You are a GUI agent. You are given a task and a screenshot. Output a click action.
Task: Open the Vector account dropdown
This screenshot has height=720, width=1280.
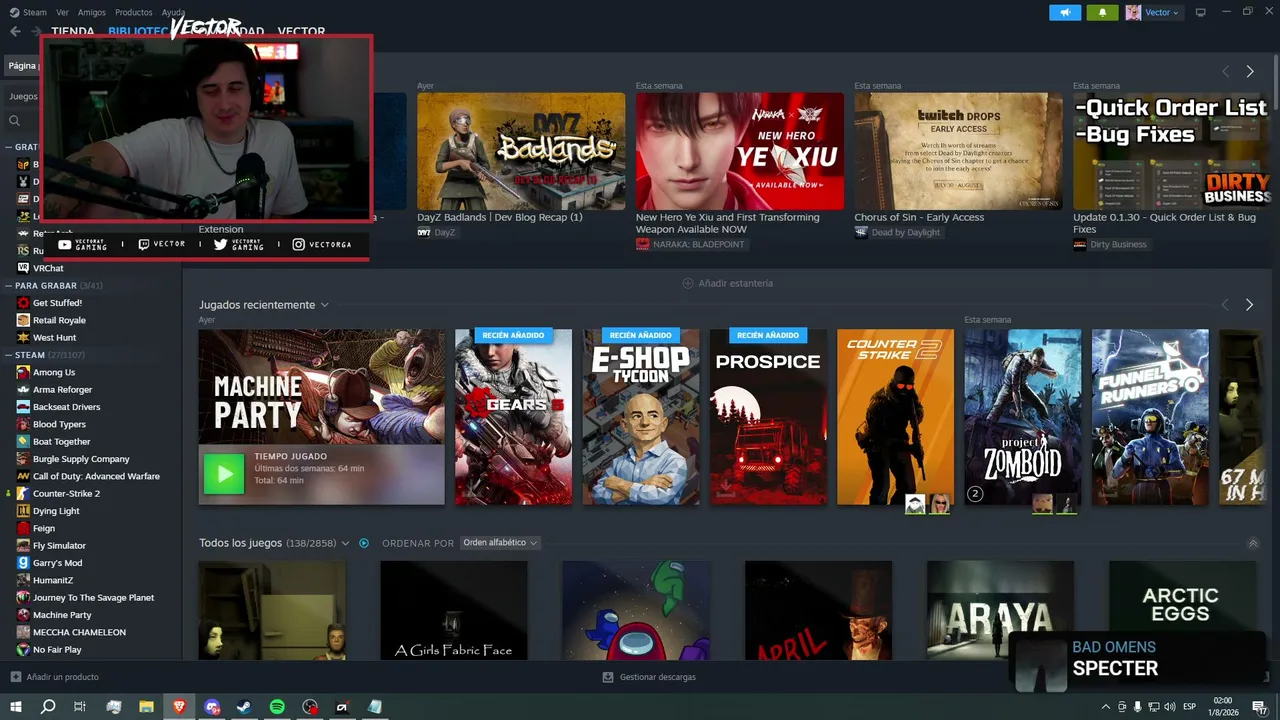pos(1161,12)
